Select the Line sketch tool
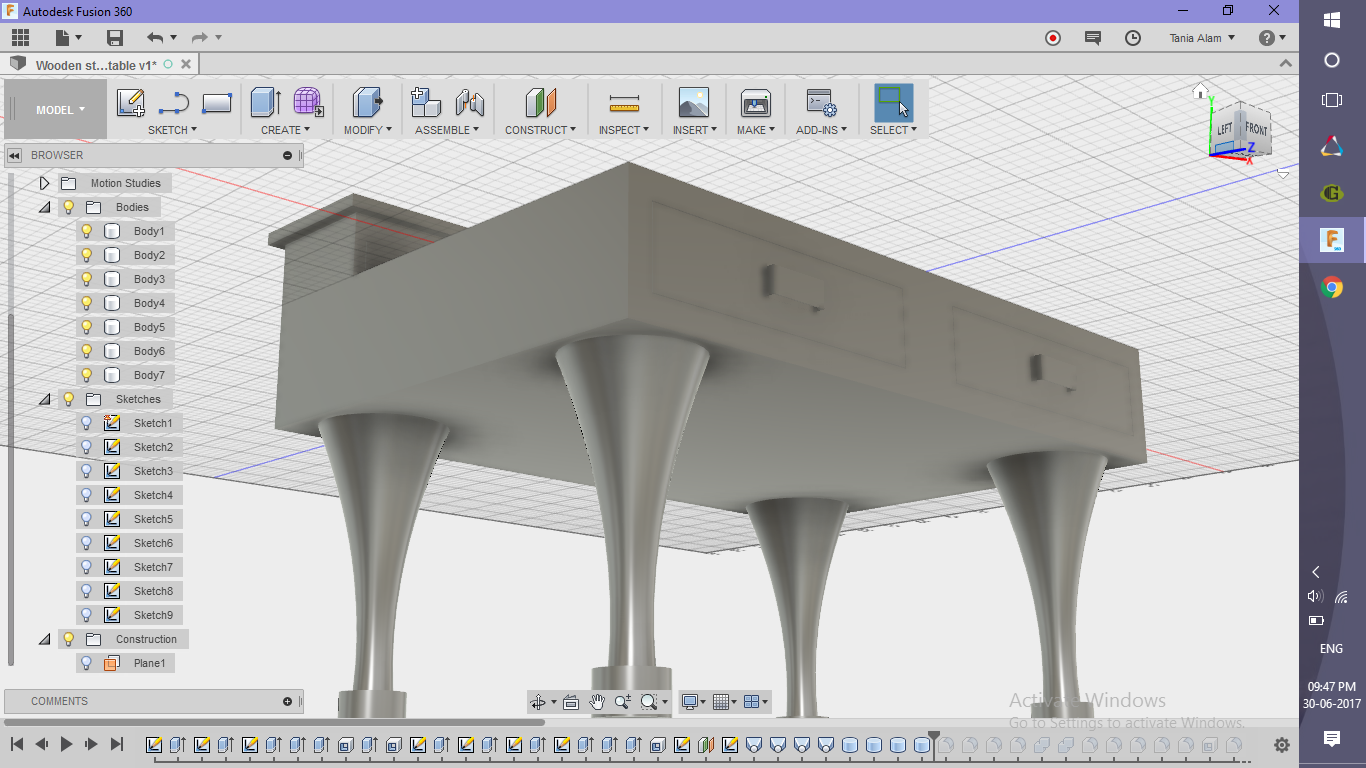The width and height of the screenshot is (1366, 768). click(x=174, y=102)
